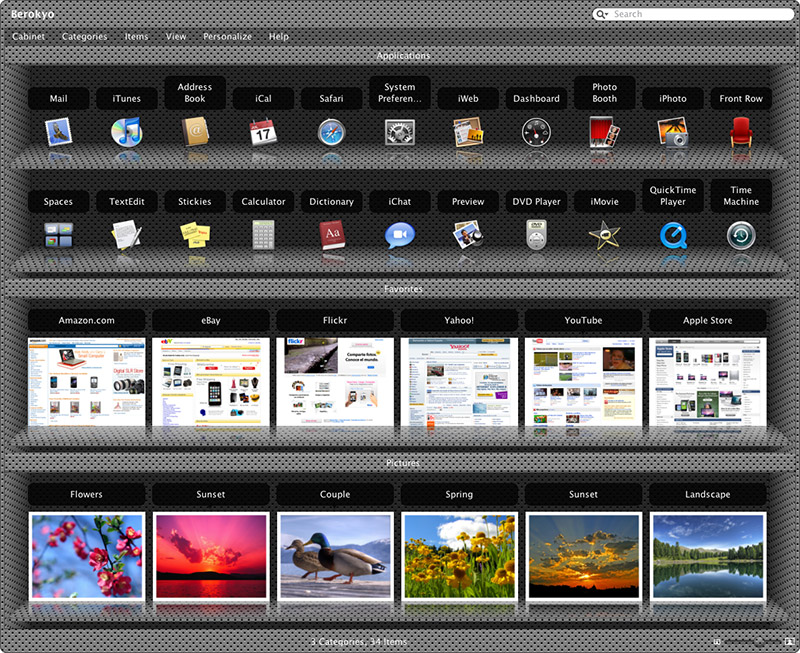Launch iChat speech bubble icon
Image resolution: width=800 pixels, height=653 pixels.
399,235
